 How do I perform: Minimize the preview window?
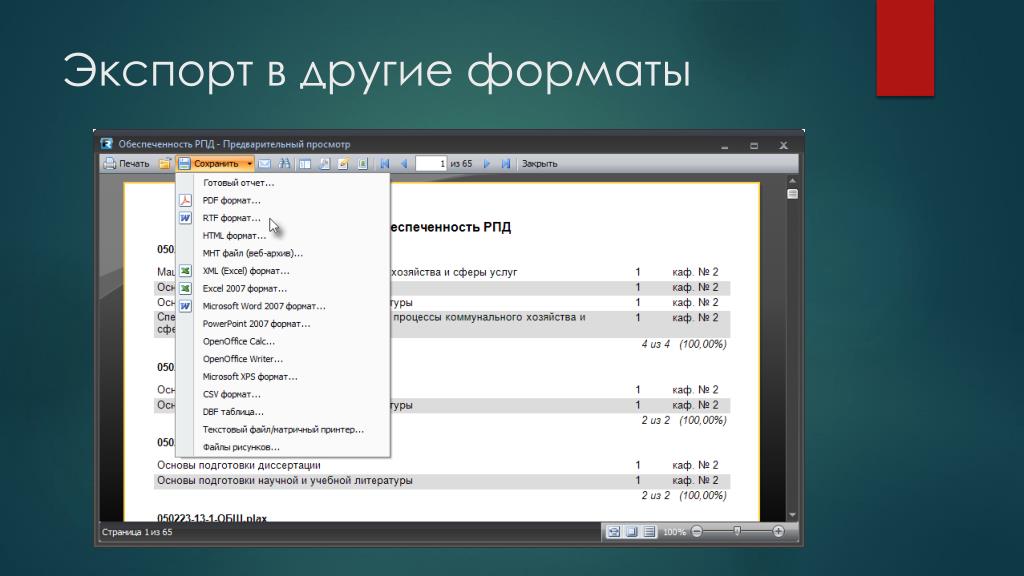724,146
